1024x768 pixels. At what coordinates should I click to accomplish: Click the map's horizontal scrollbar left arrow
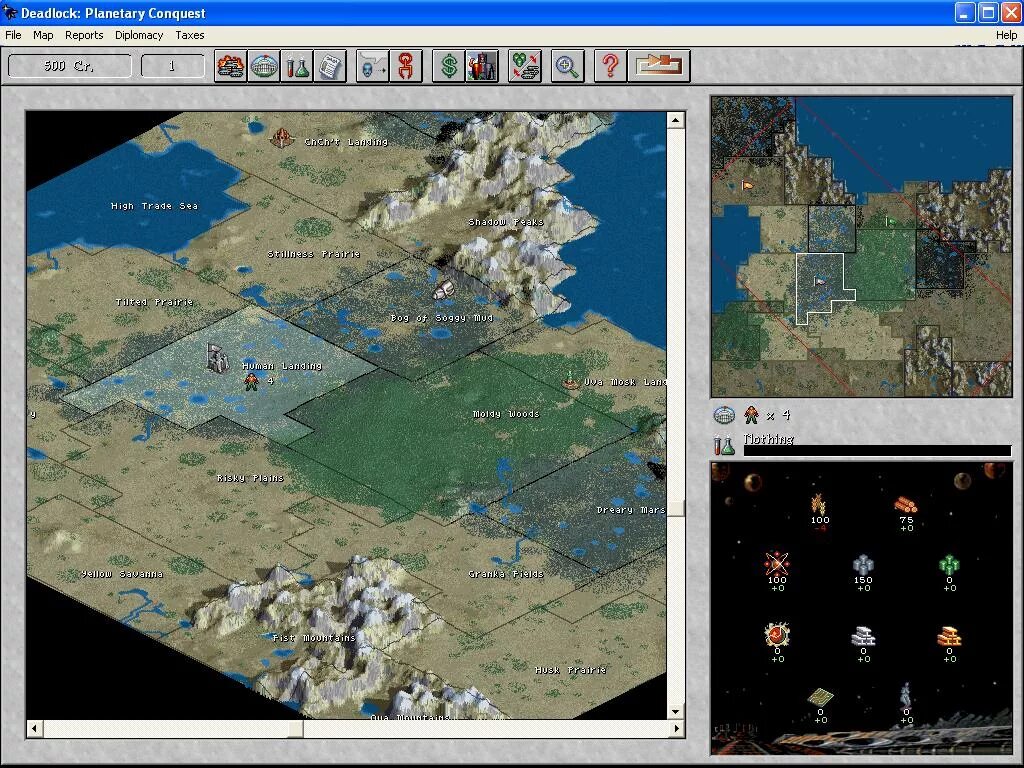(35, 728)
